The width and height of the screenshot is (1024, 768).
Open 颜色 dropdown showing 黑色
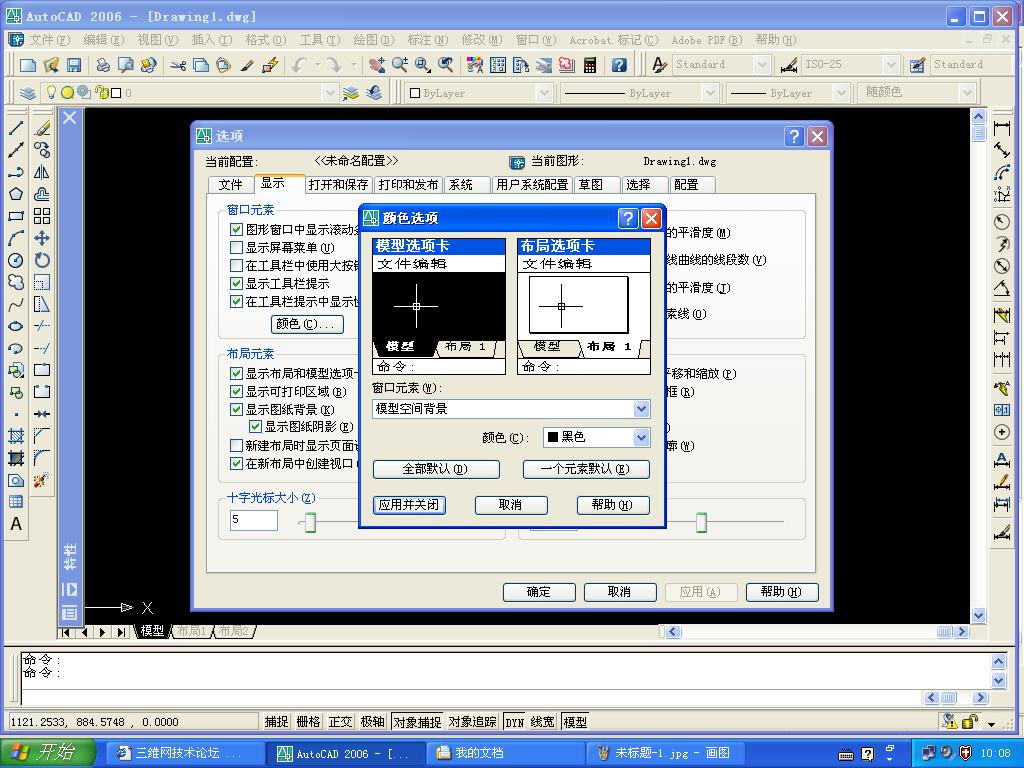pyautogui.click(x=596, y=437)
